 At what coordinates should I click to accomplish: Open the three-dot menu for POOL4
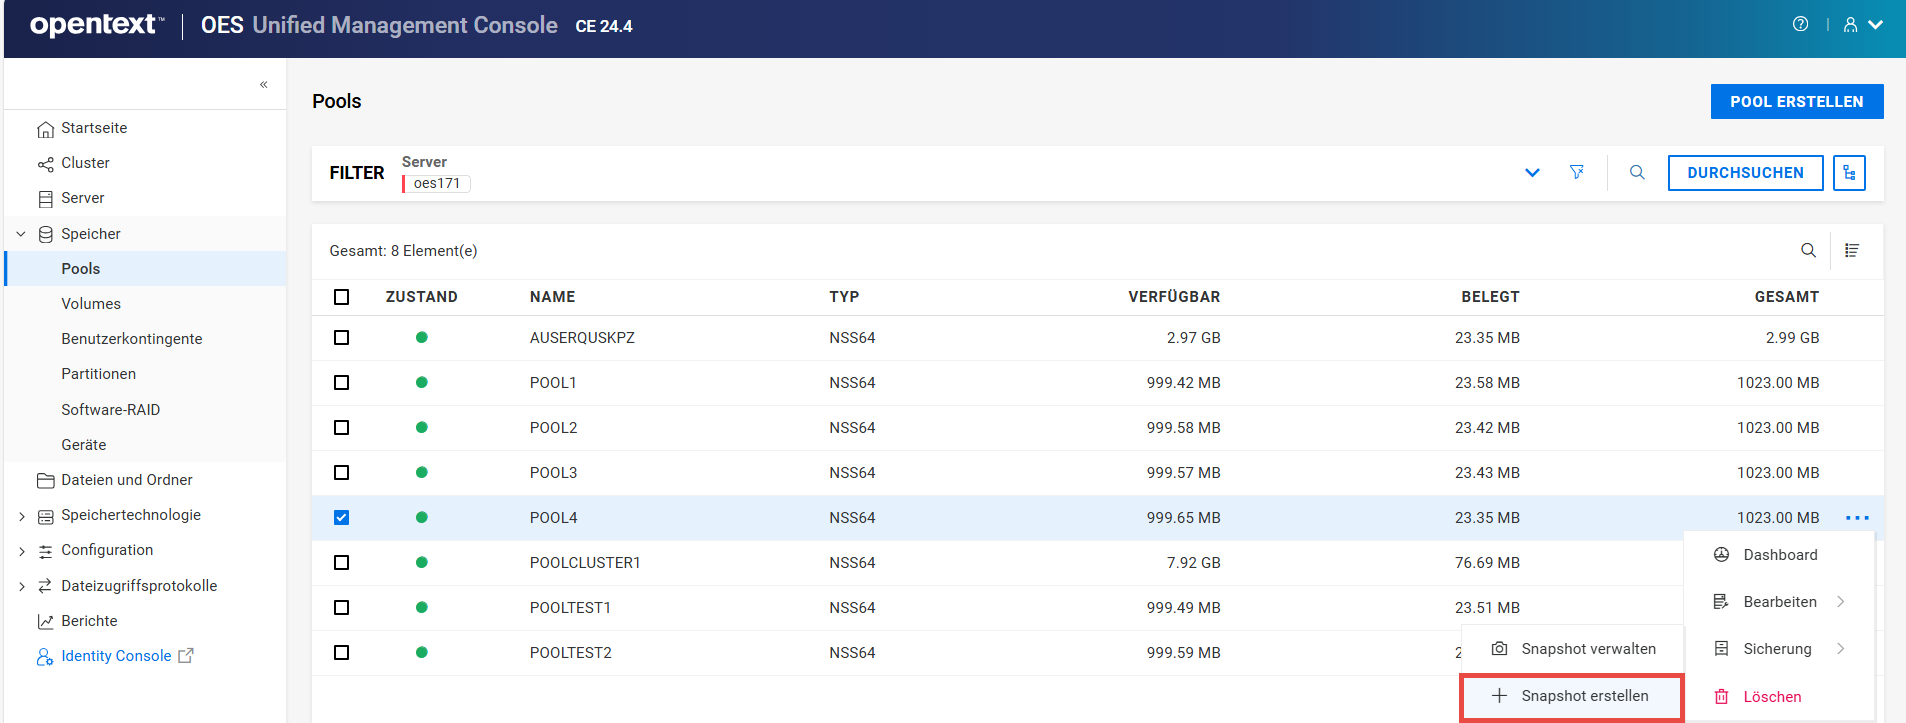pos(1857,518)
